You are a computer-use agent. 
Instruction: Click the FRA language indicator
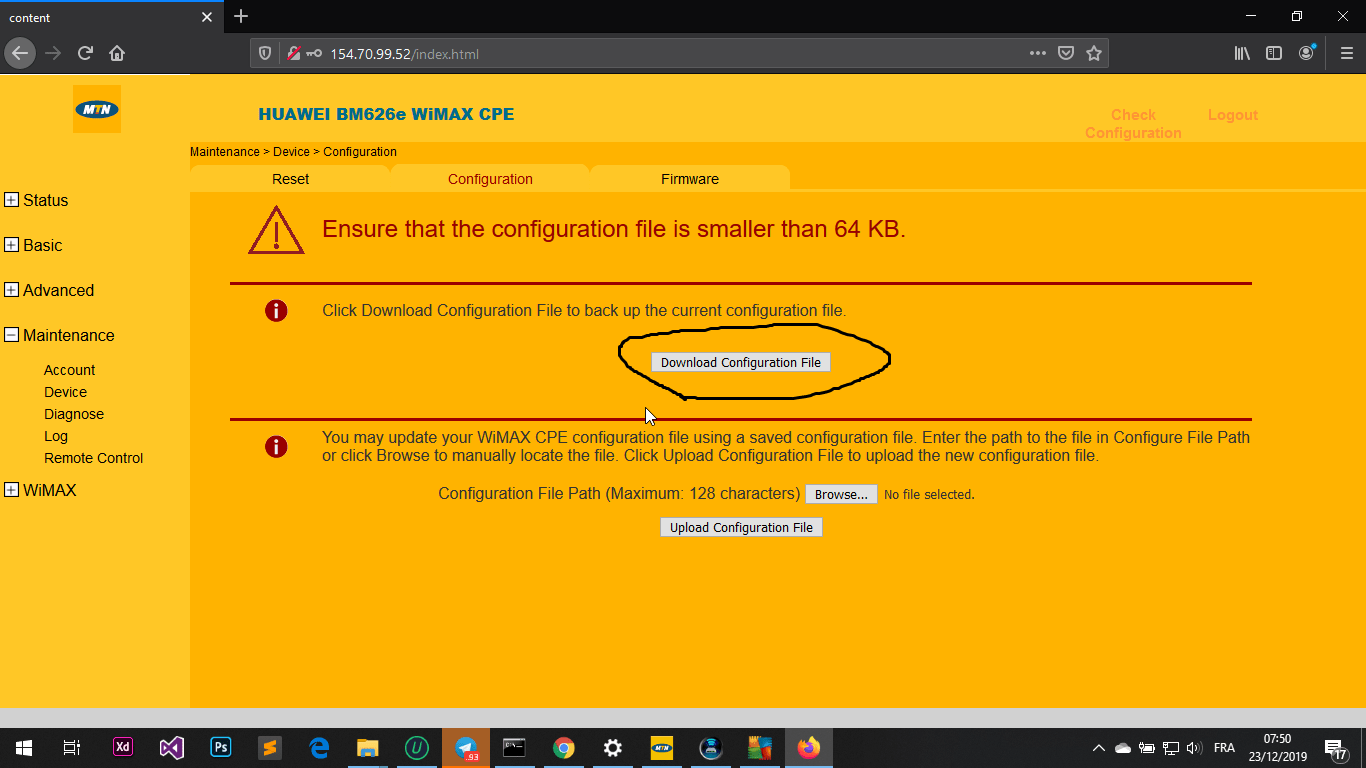(1224, 748)
